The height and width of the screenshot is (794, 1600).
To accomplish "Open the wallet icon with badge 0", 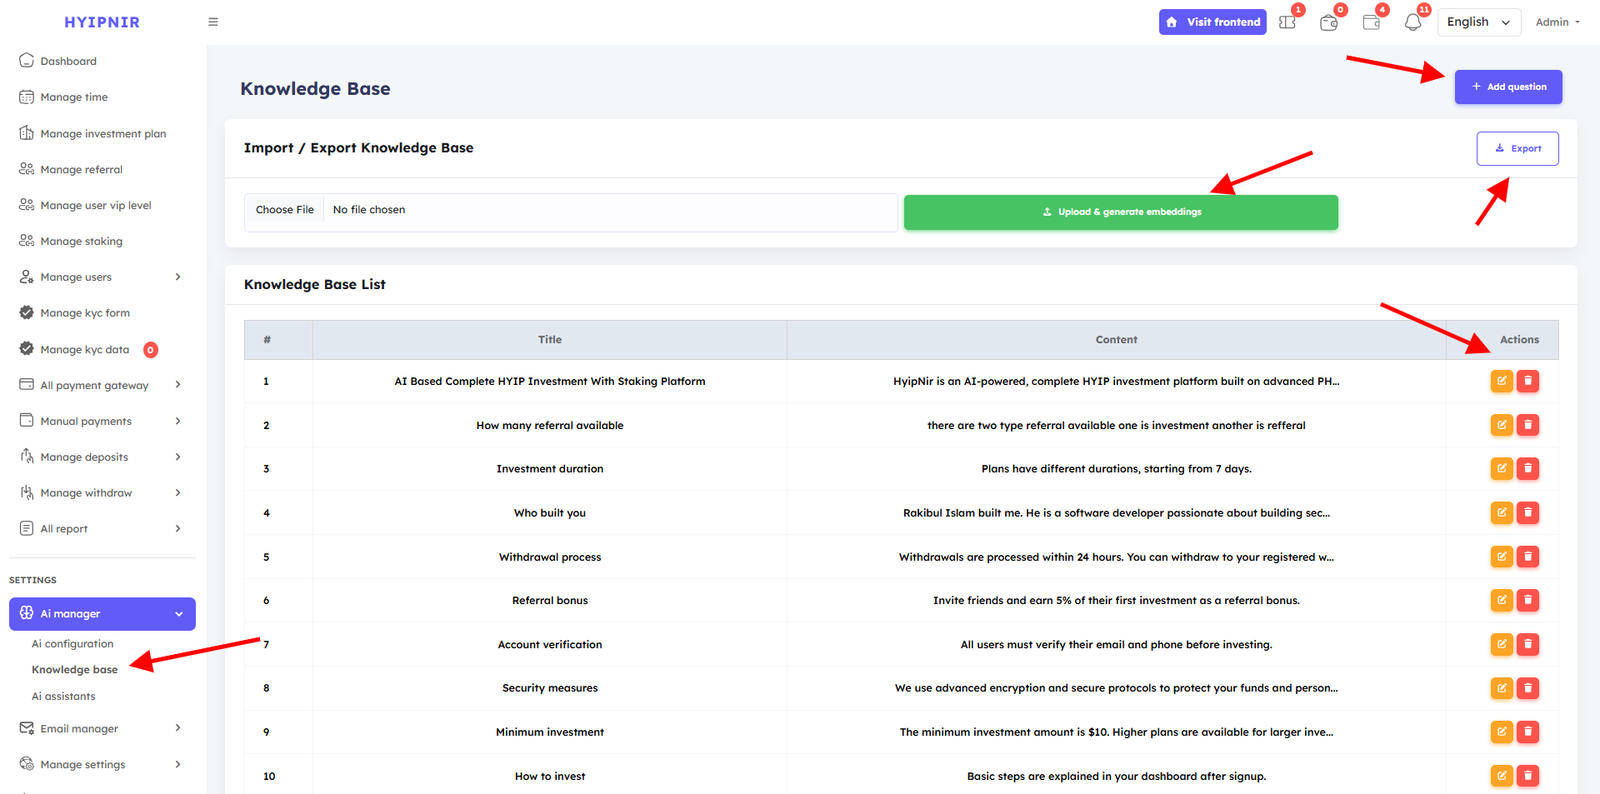I will pos(1329,22).
